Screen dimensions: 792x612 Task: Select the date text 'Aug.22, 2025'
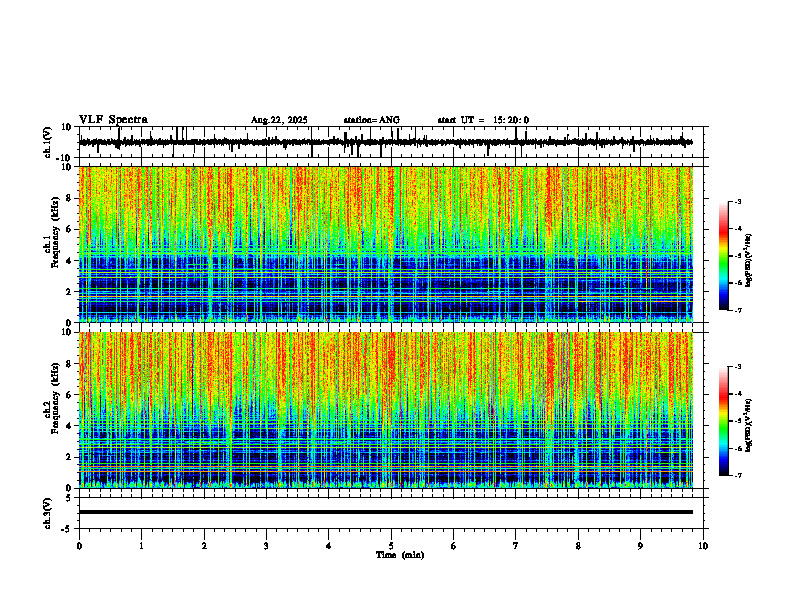[279, 120]
